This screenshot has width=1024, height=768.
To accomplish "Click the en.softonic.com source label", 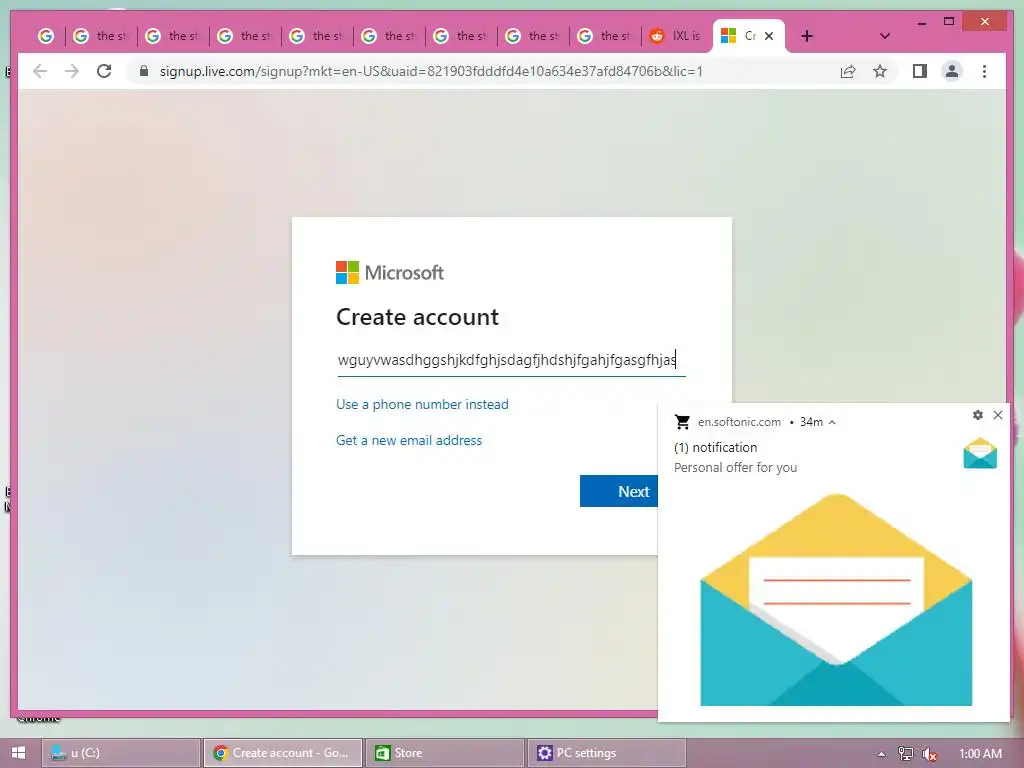I will click(739, 422).
